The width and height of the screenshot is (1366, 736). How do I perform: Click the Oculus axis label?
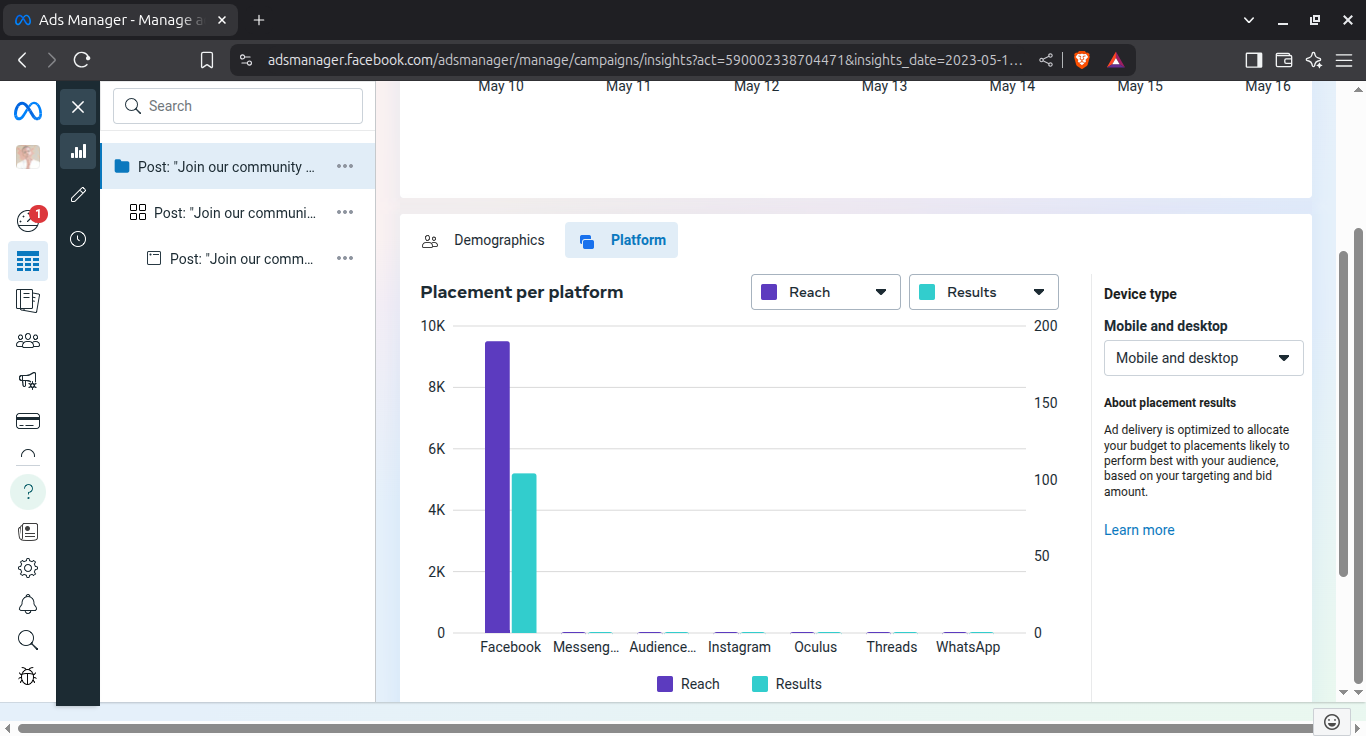pos(816,647)
